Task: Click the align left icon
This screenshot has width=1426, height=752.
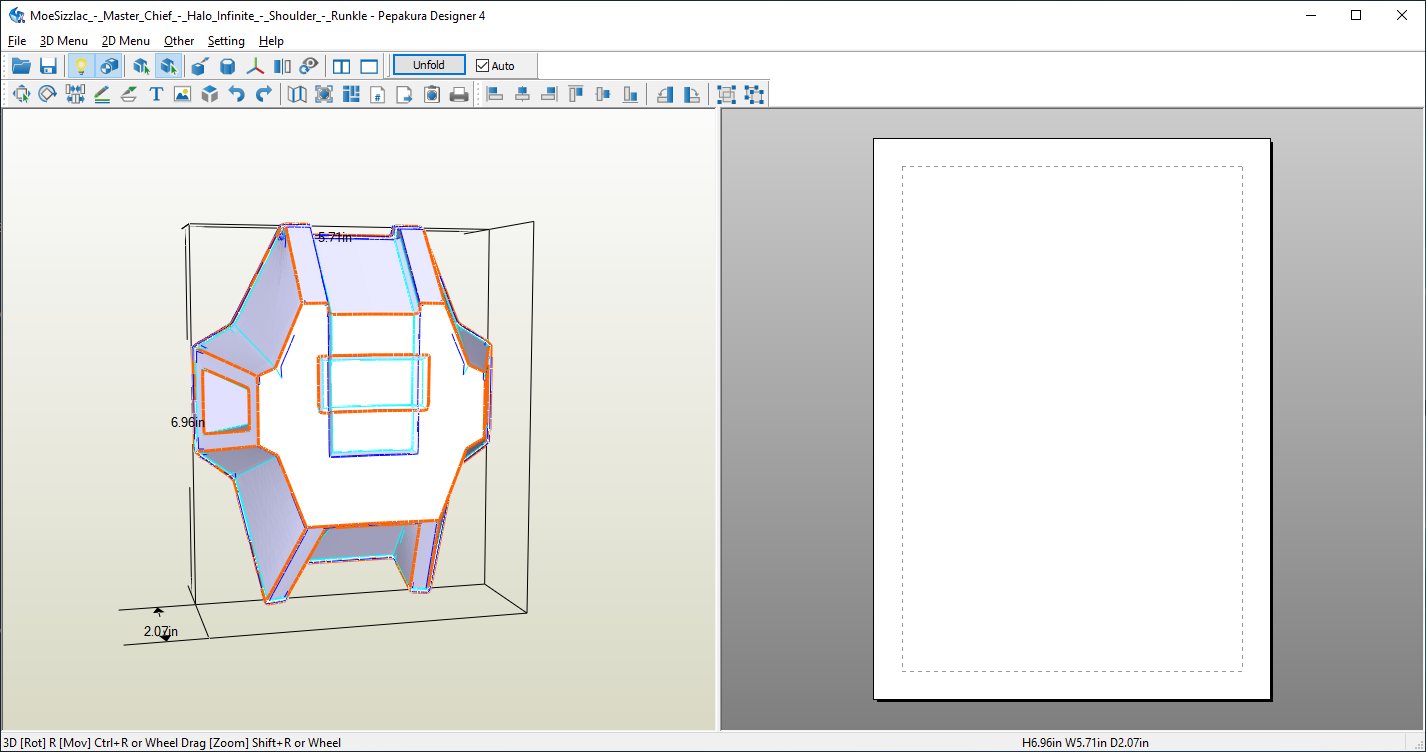Action: point(495,94)
